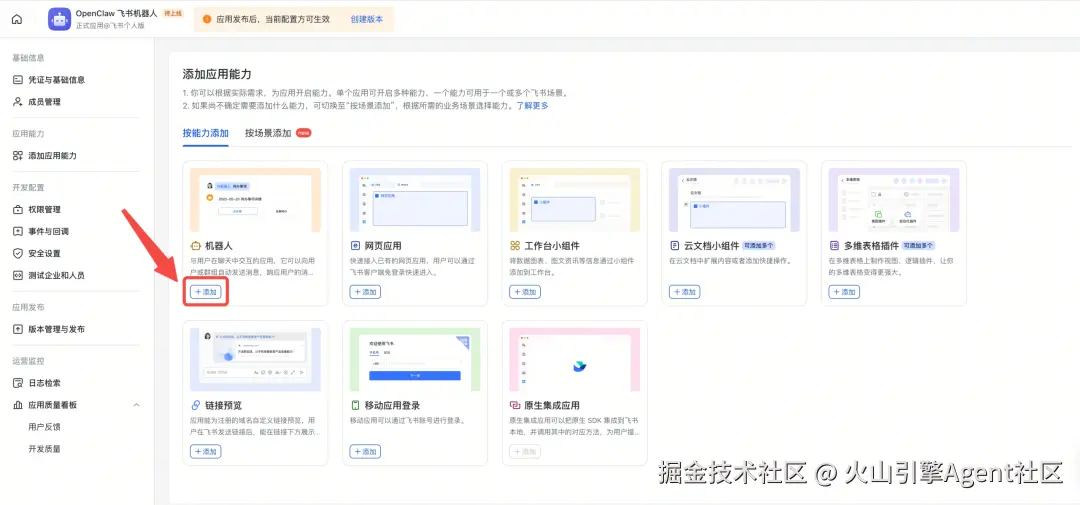The image size is (1080, 505).
Task: Click the 移动应用登录 phone icon
Action: 355,406
